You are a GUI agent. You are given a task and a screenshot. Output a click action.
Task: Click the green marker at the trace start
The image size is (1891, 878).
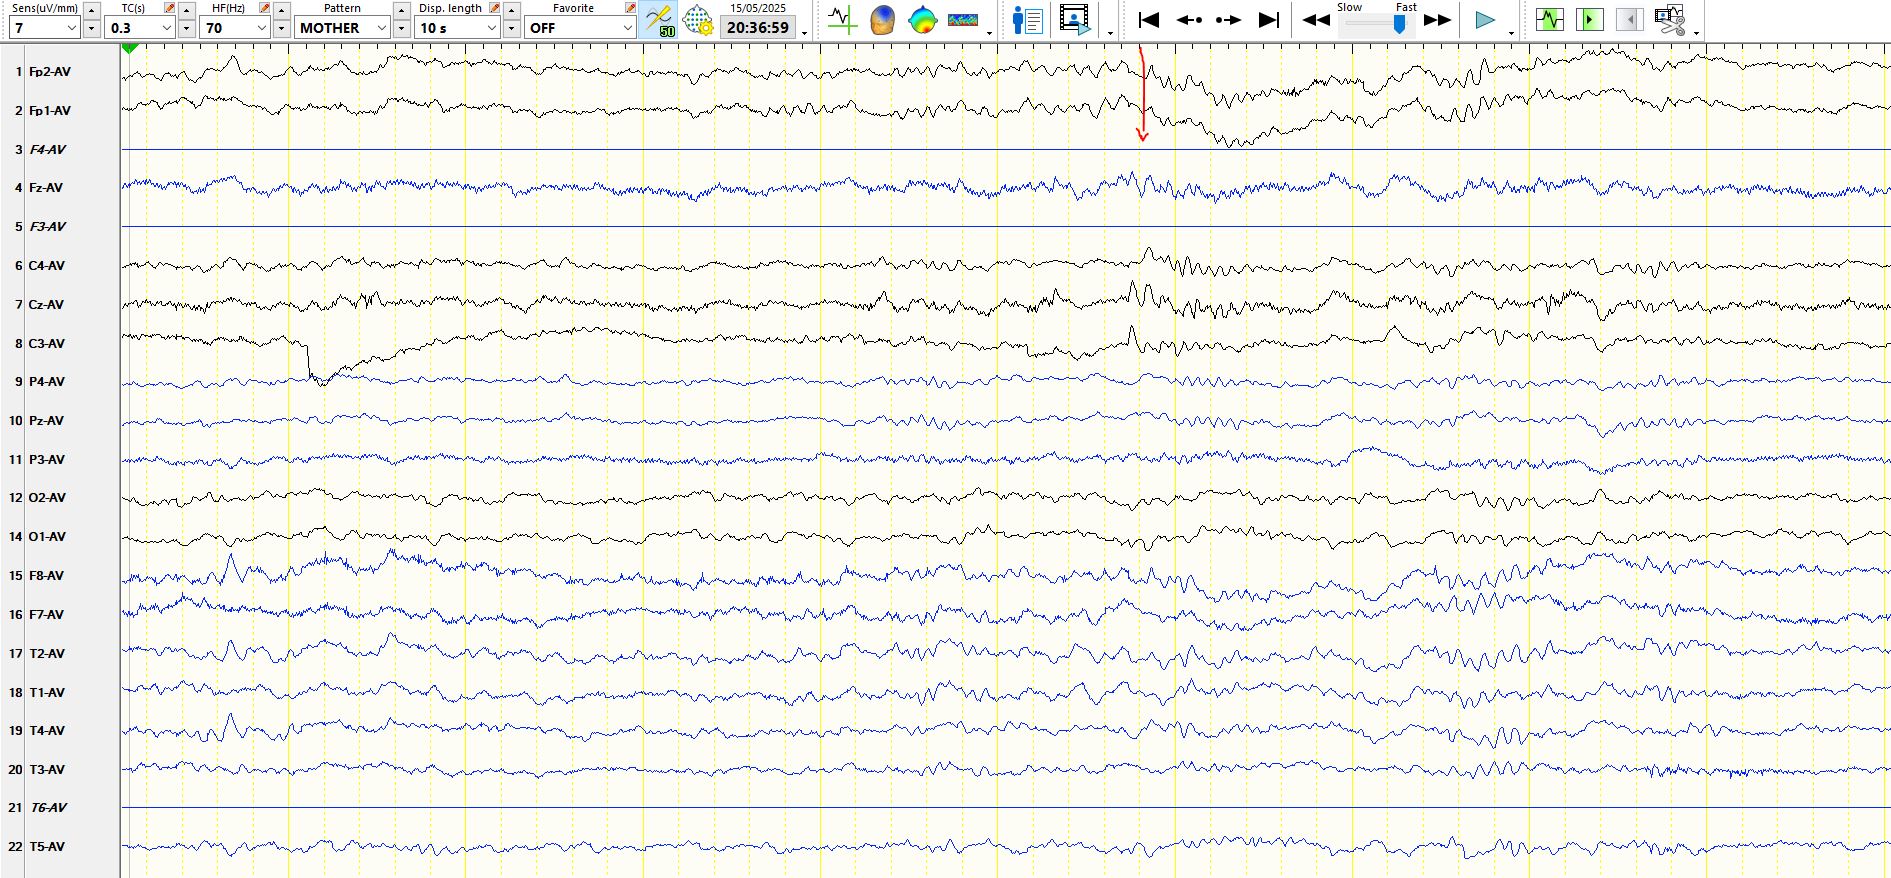pos(130,48)
